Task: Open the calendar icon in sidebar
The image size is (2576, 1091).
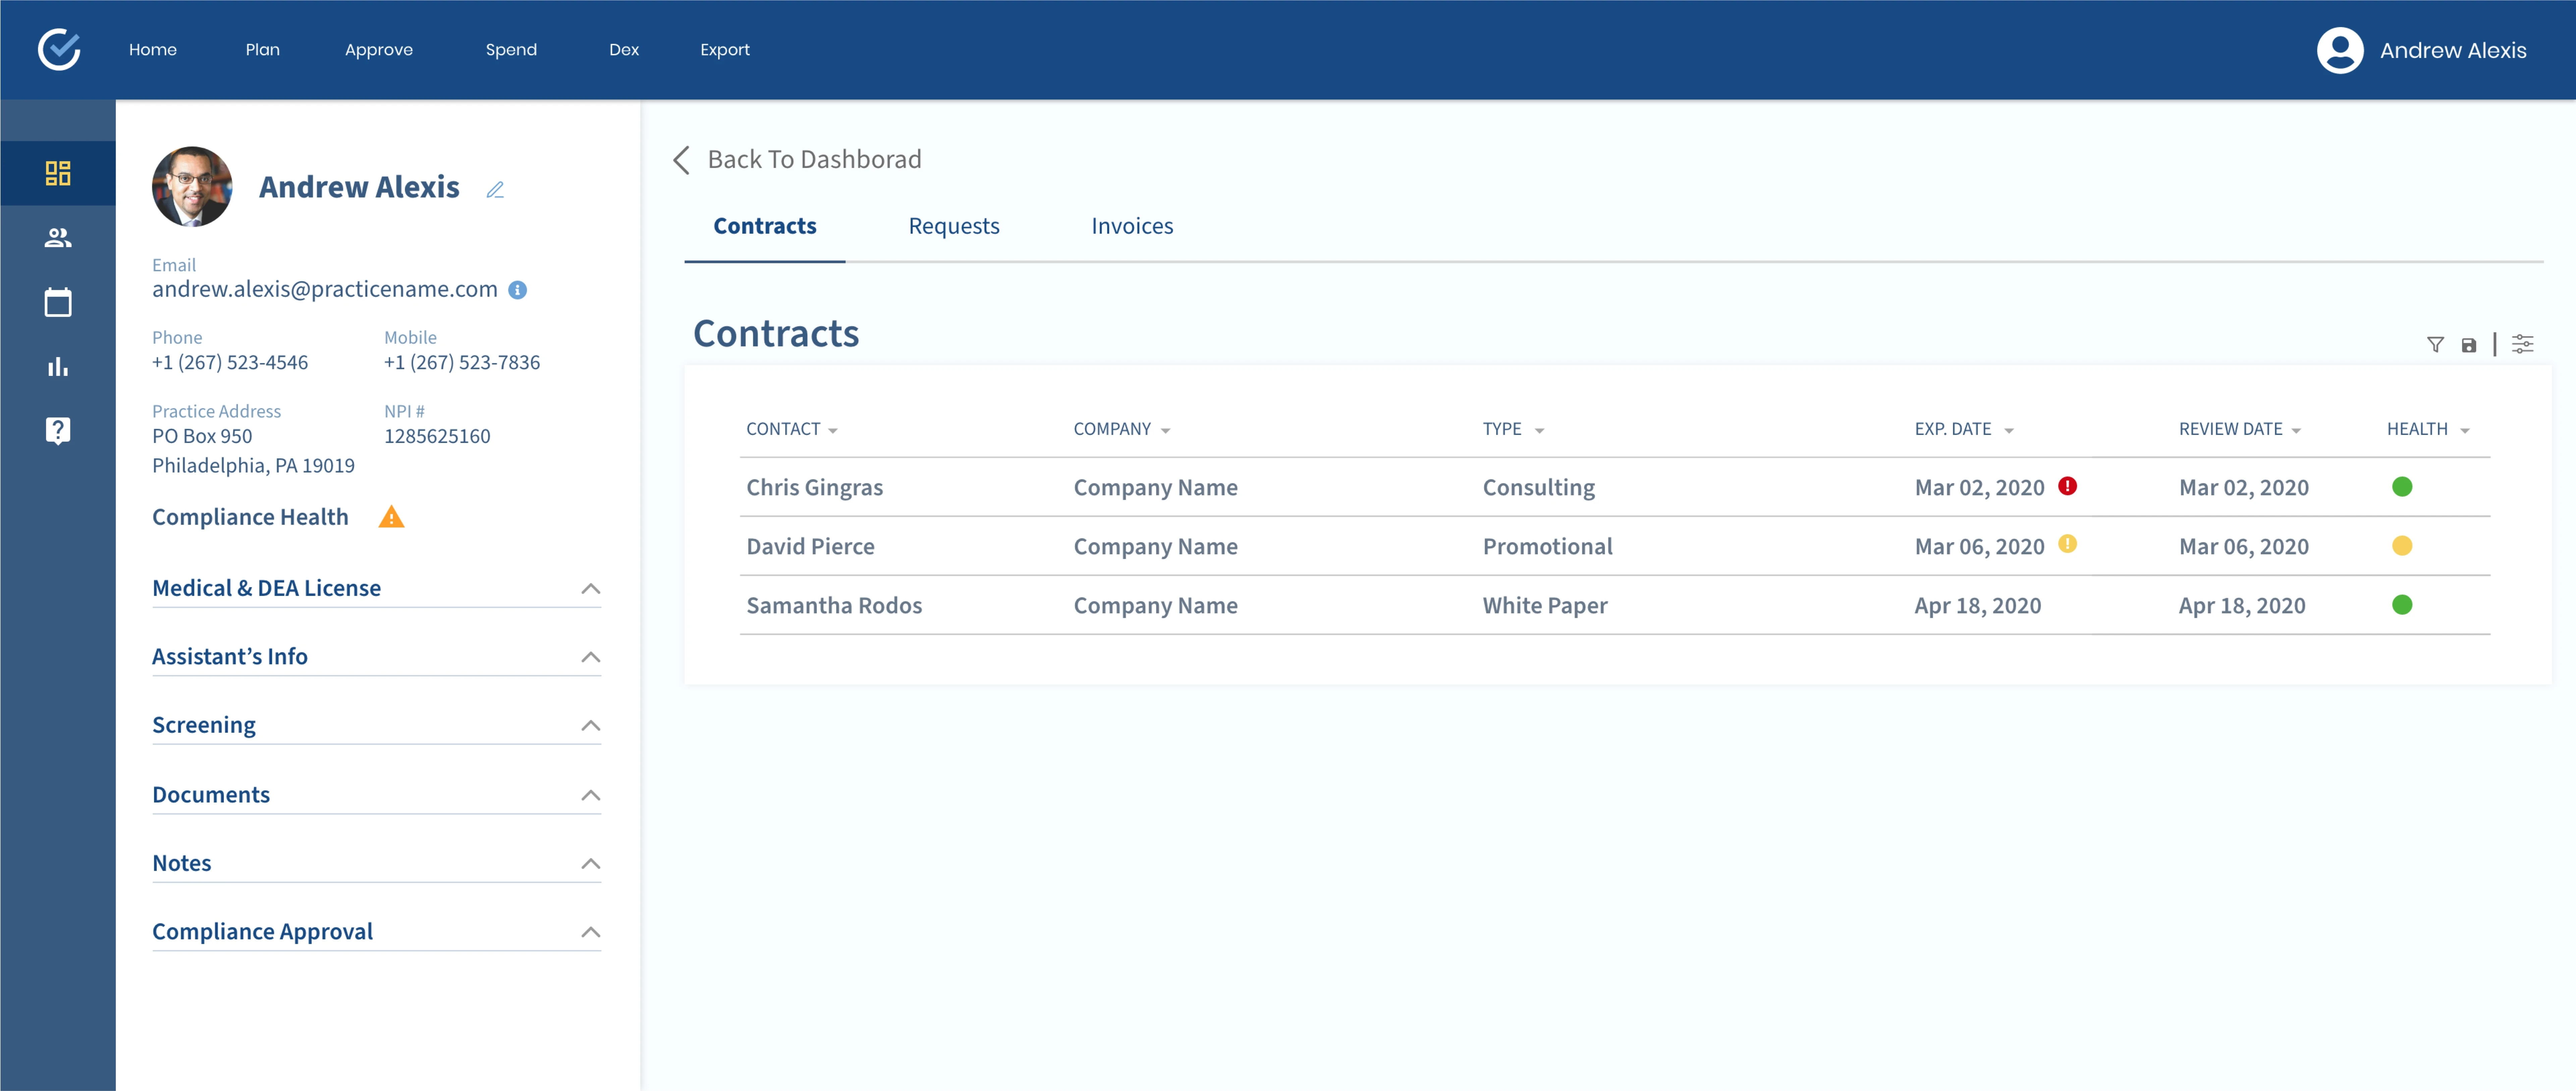Action: pyautogui.click(x=58, y=302)
